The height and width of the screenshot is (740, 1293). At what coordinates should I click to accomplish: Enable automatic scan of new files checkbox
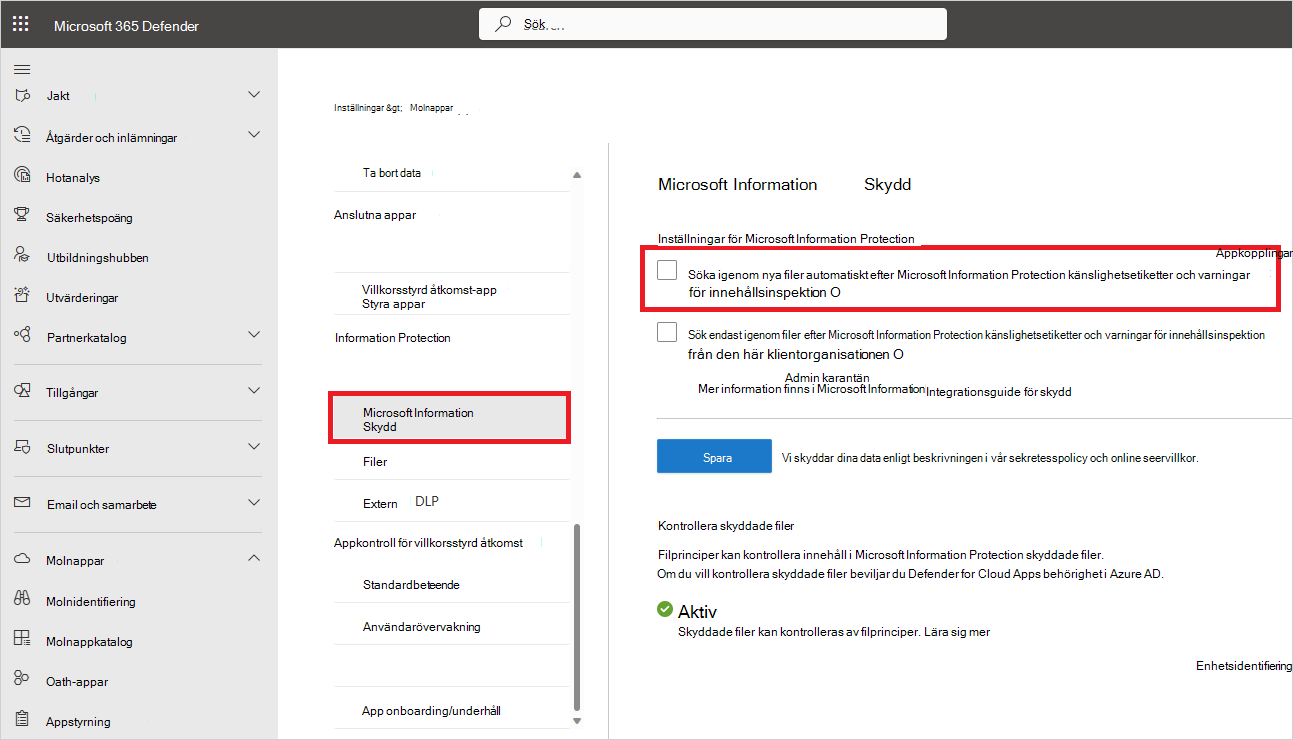click(667, 270)
